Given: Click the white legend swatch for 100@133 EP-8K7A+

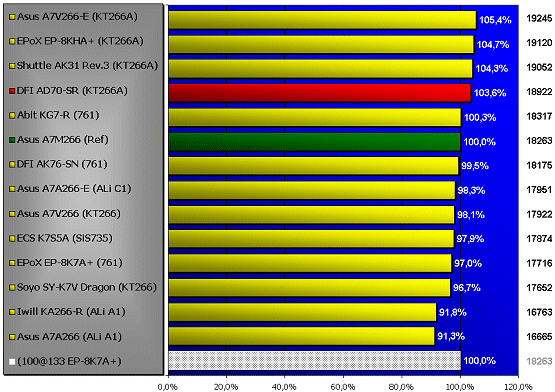Looking at the screenshot, I should coord(12,362).
